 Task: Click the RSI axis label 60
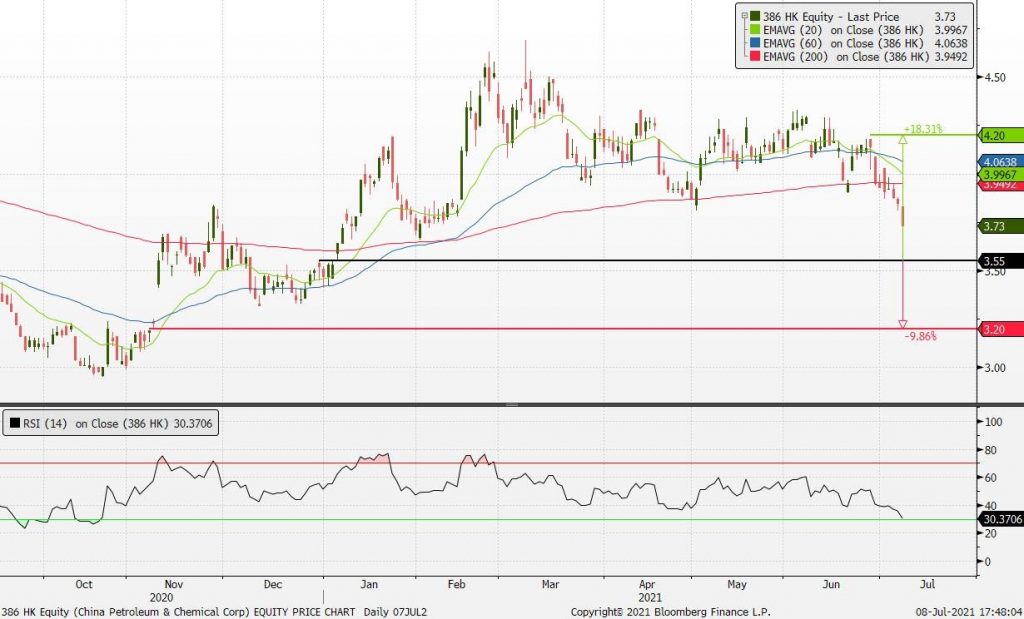pos(991,478)
